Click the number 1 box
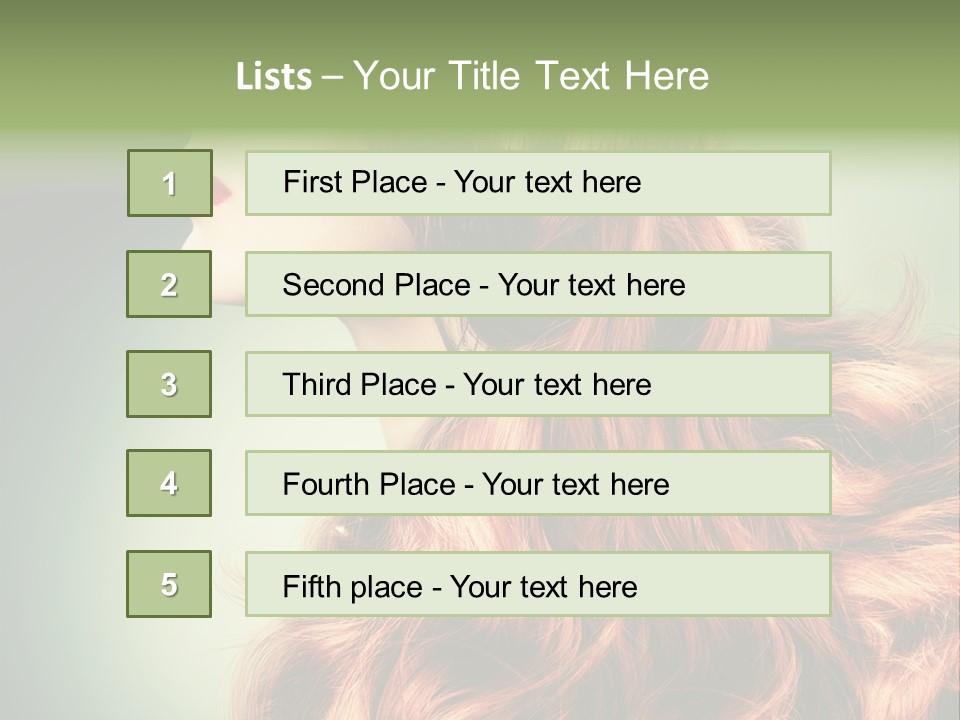The height and width of the screenshot is (720, 960). point(170,183)
